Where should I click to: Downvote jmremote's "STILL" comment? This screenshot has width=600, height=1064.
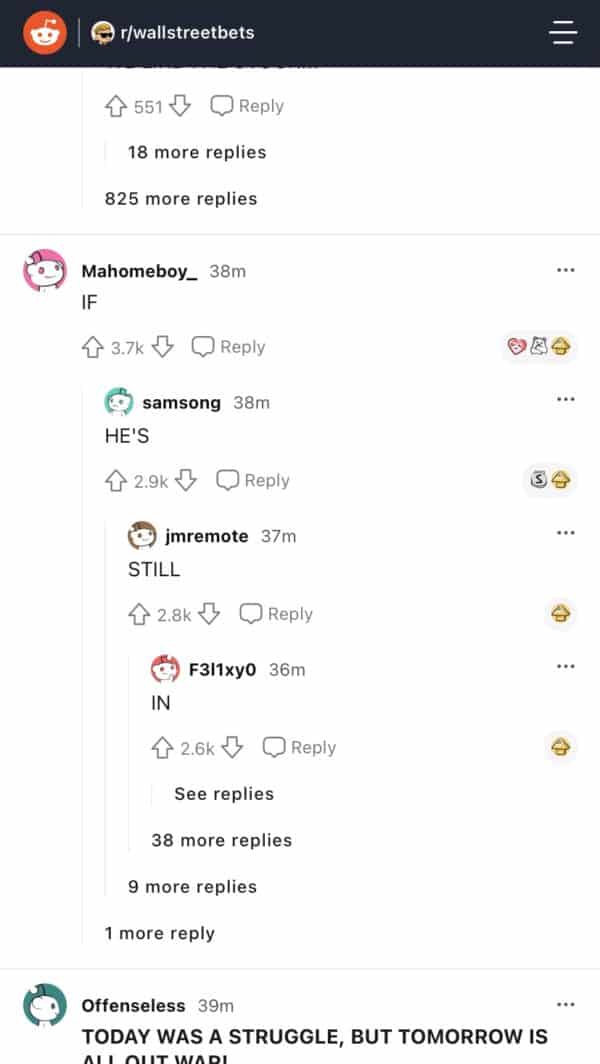pyautogui.click(x=209, y=614)
